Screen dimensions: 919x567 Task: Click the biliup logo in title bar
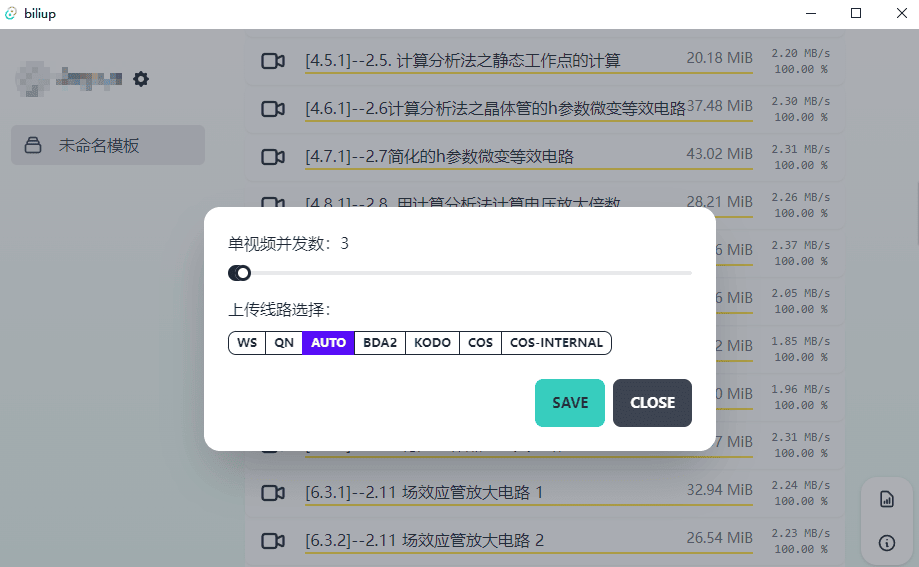[12, 13]
